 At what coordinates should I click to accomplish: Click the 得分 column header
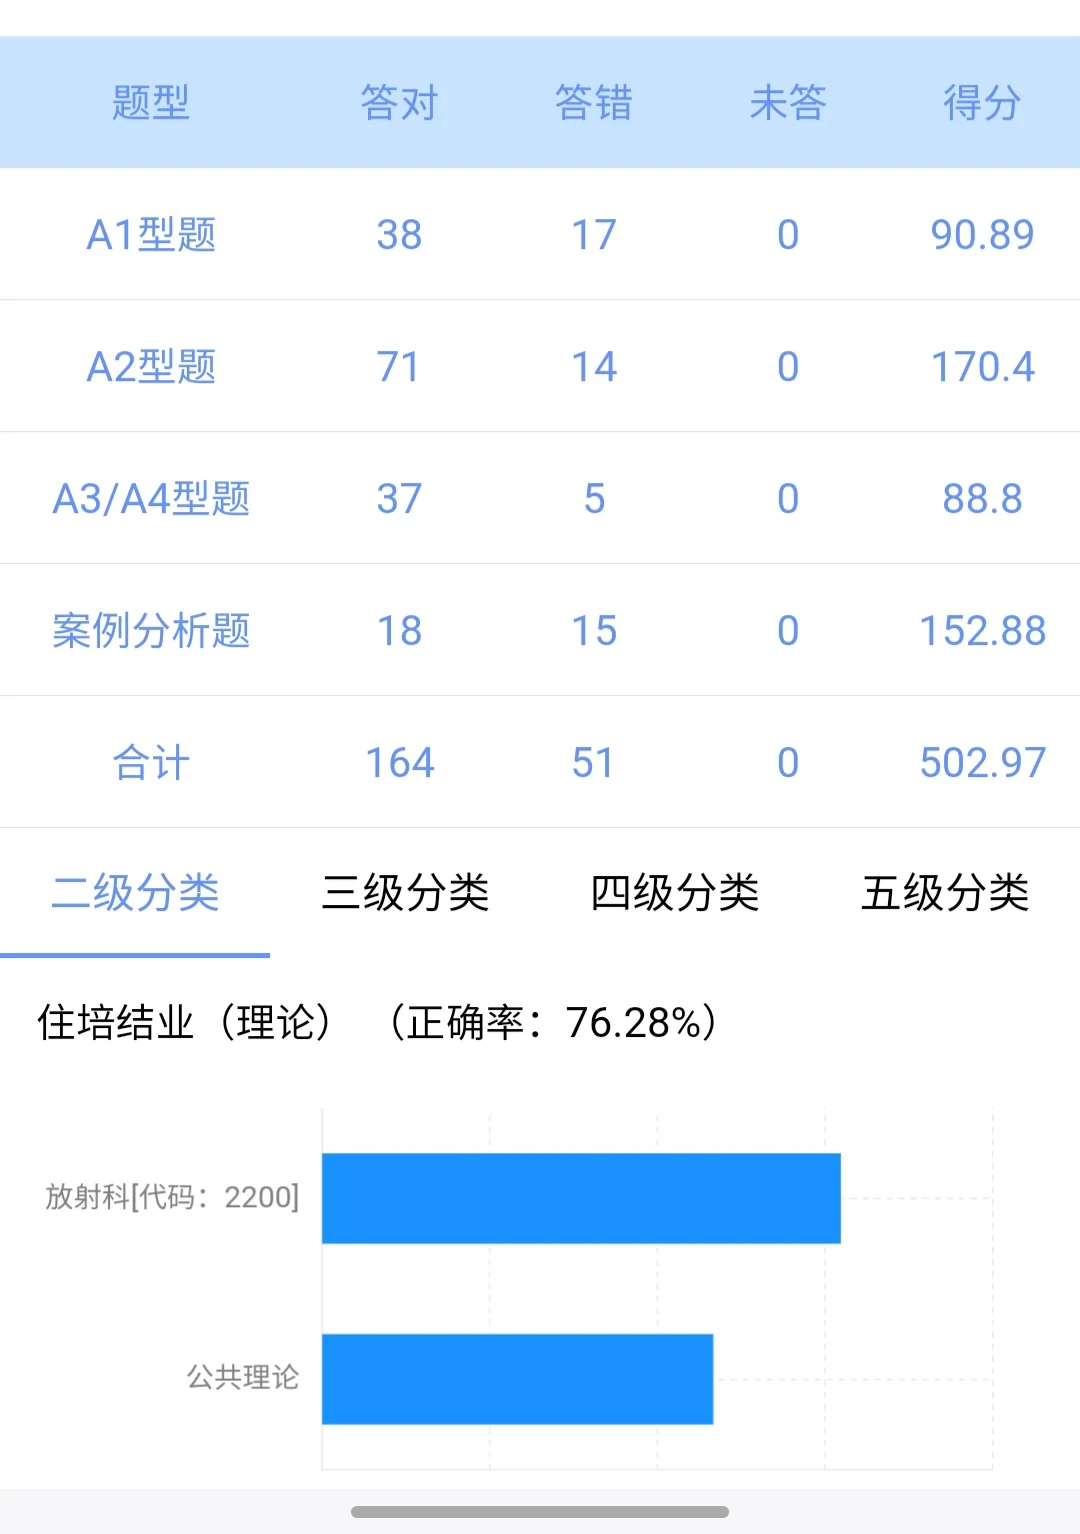pyautogui.click(x=982, y=102)
